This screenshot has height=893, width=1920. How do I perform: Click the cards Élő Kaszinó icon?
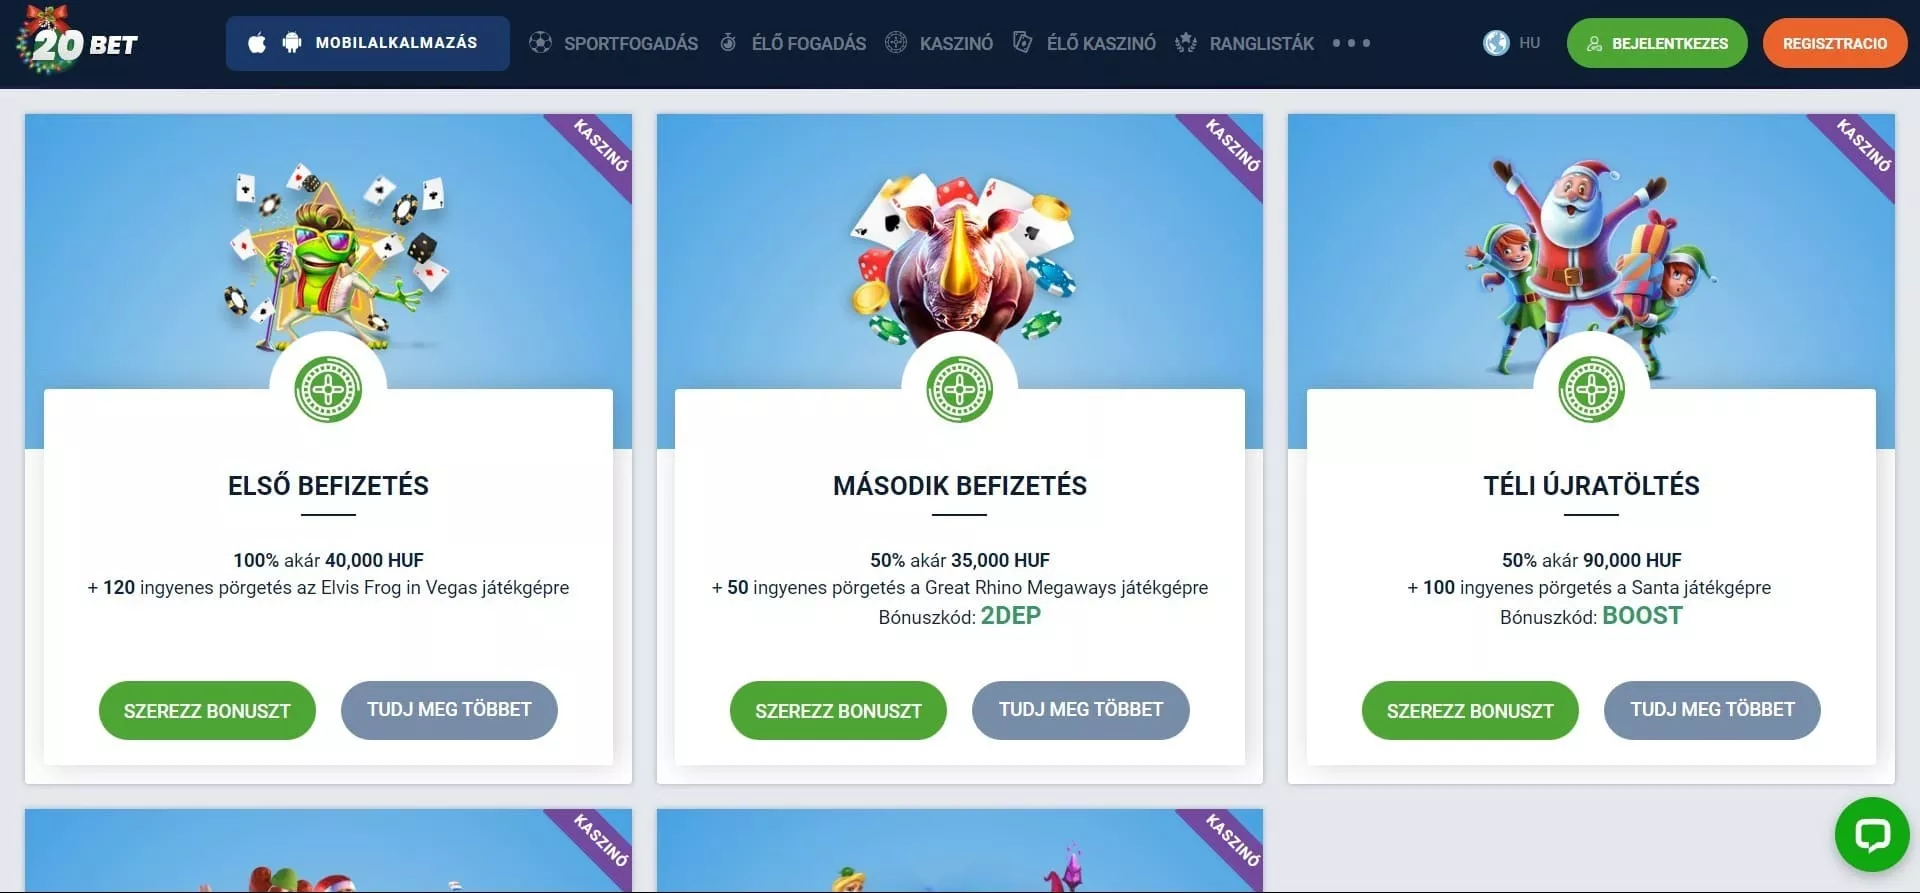click(x=1022, y=43)
